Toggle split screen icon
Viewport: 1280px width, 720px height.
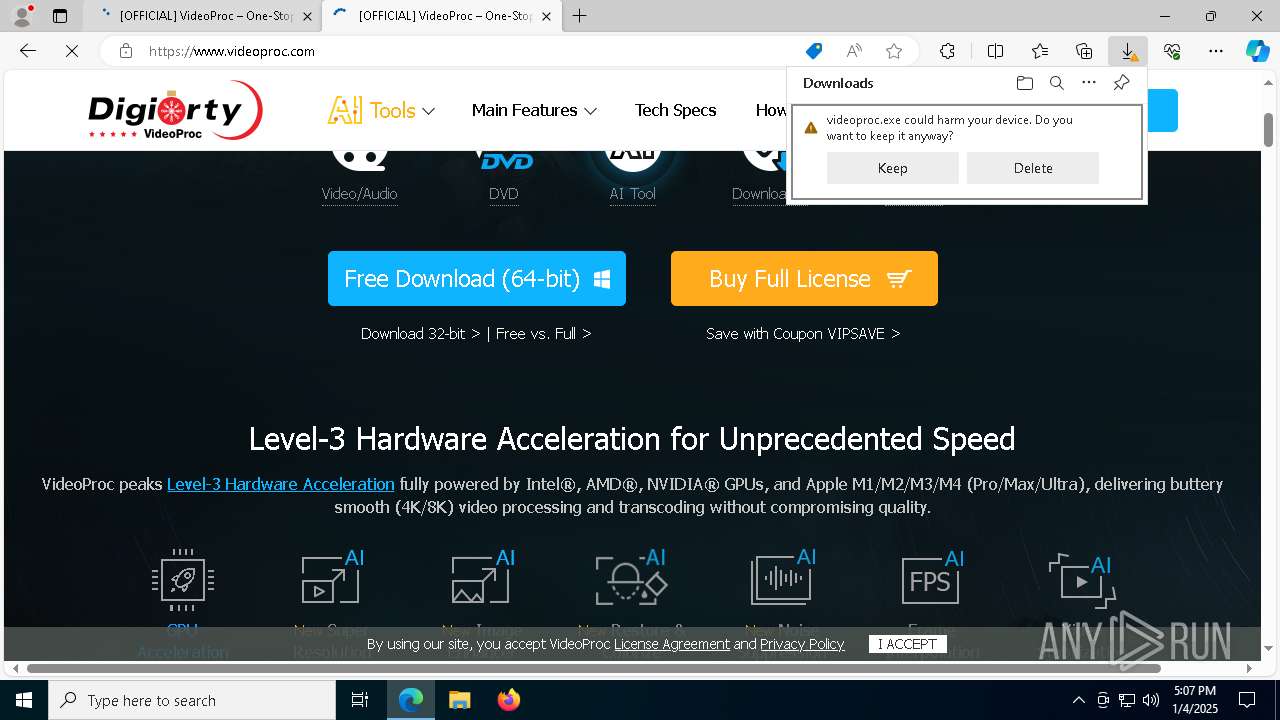pyautogui.click(x=995, y=51)
